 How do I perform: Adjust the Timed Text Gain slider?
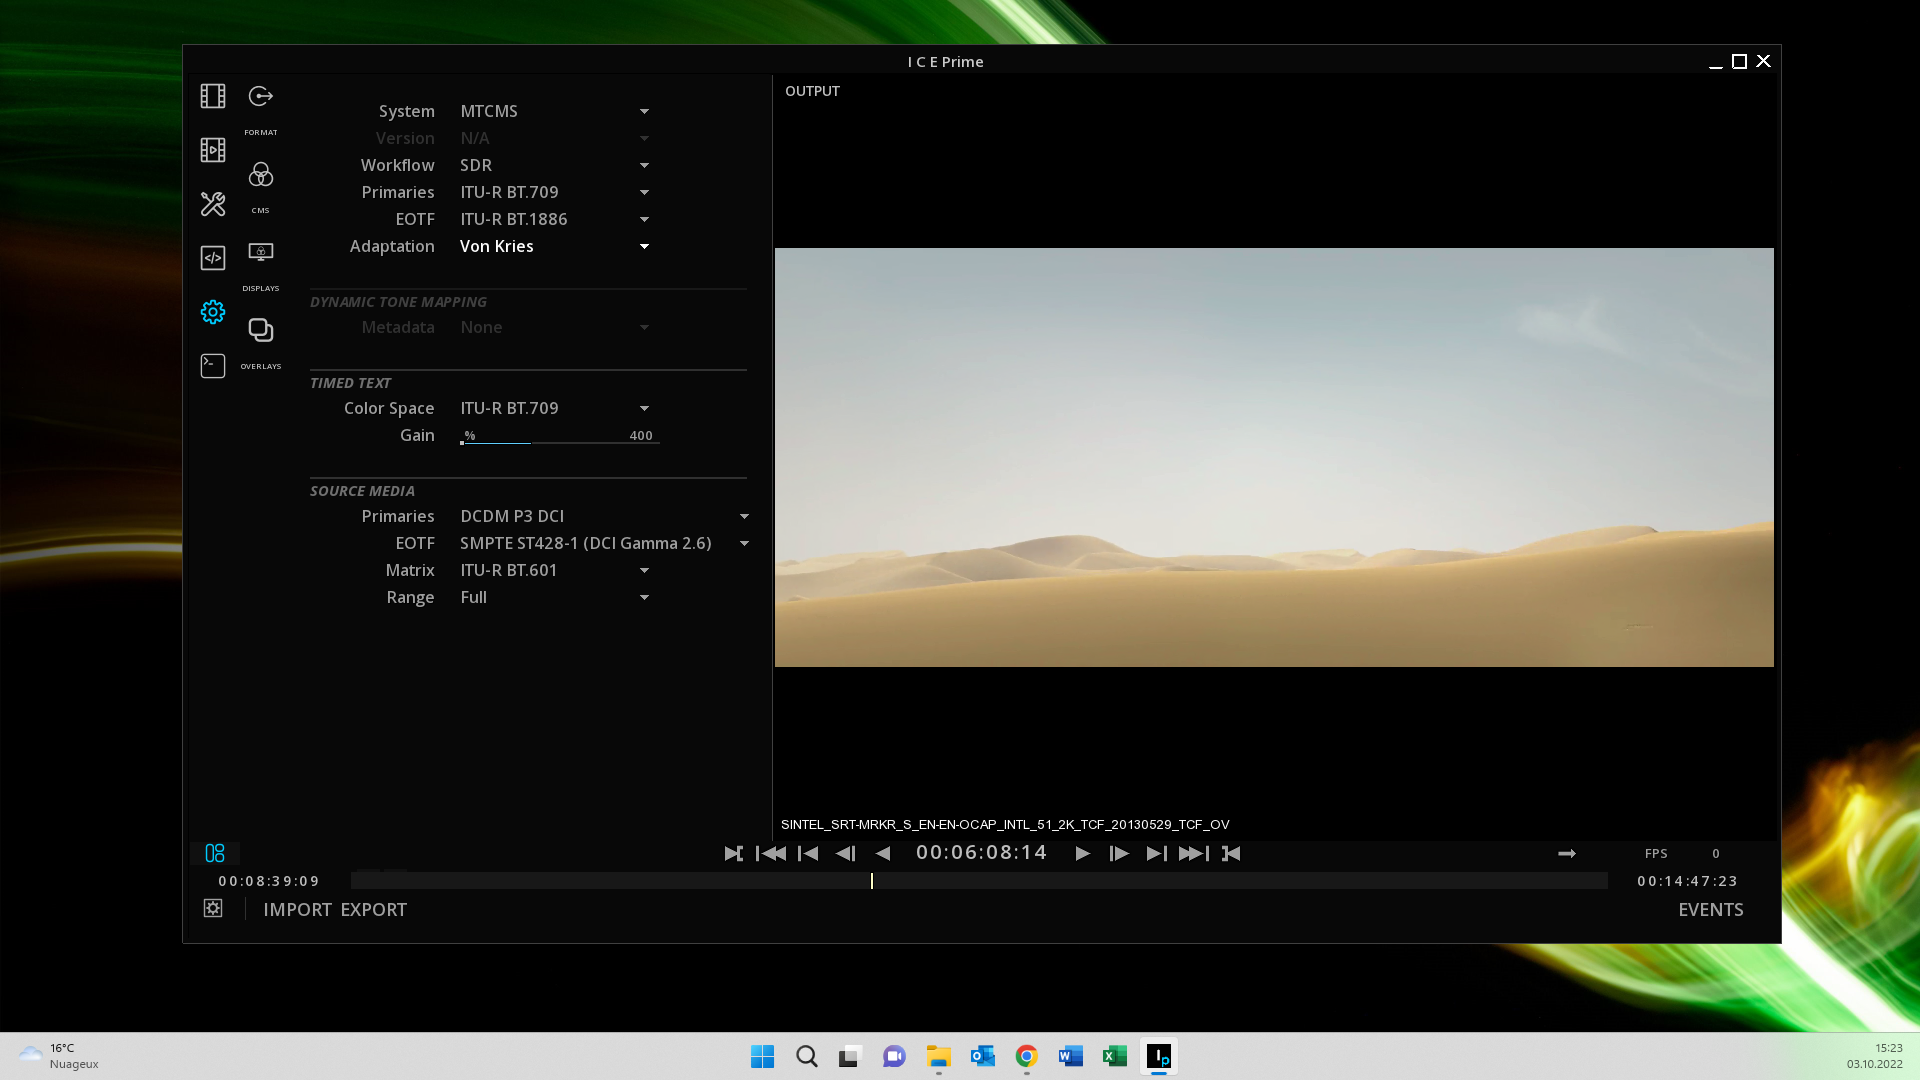559,436
